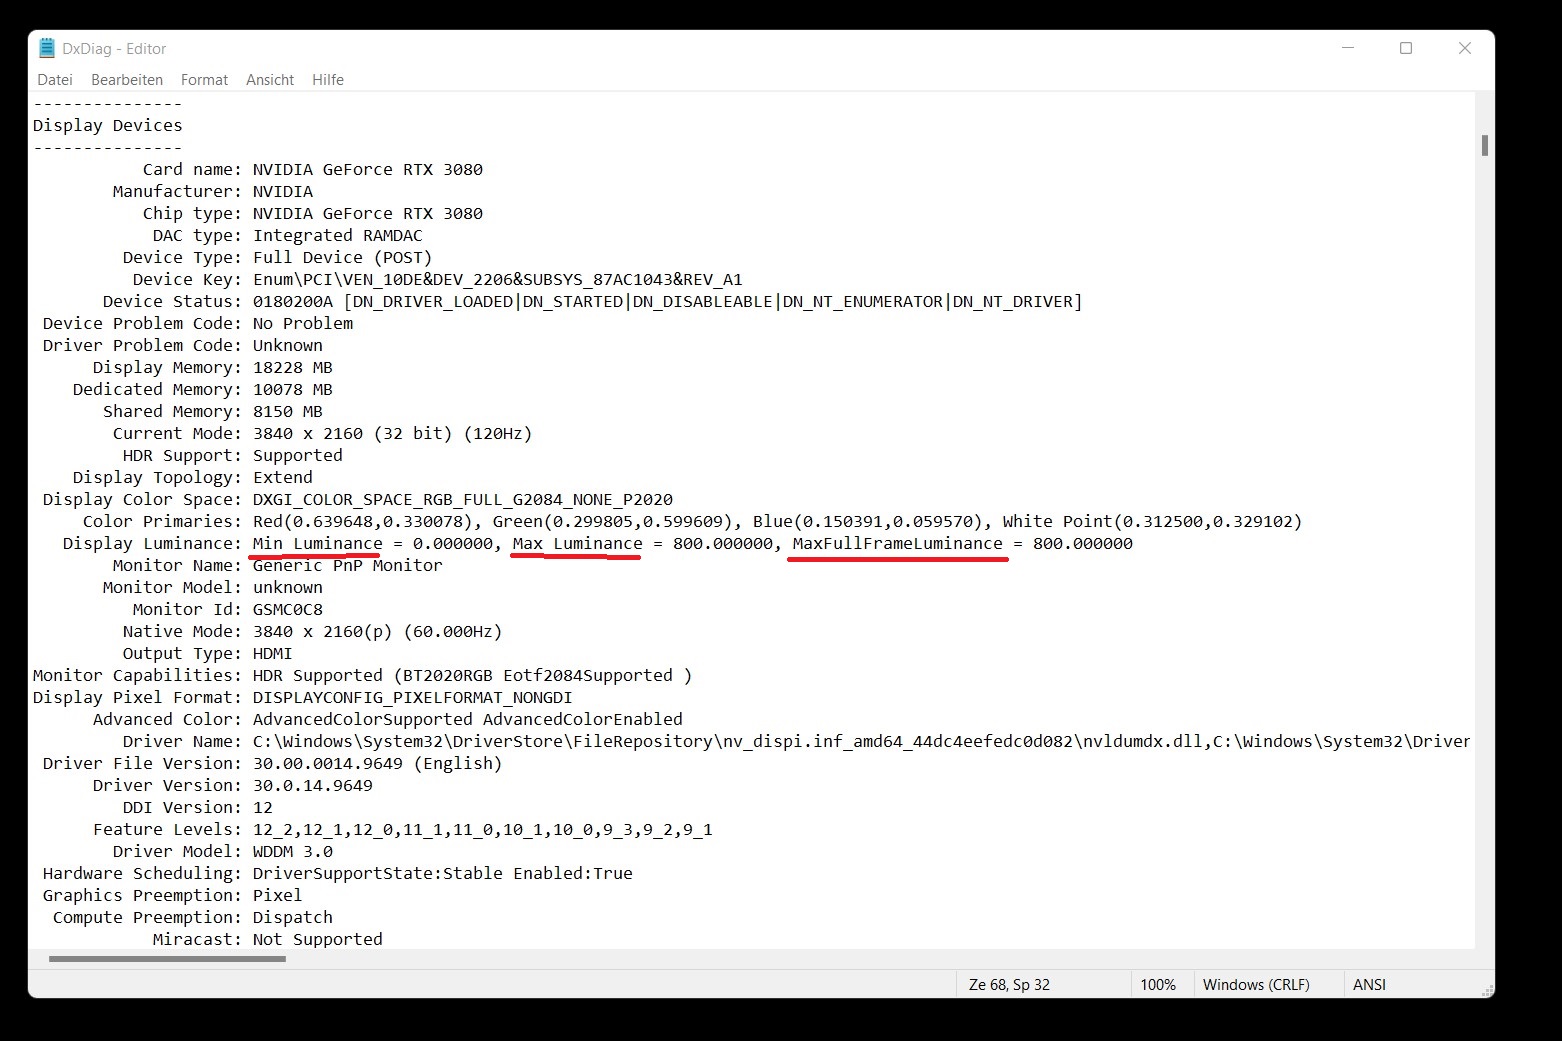Click the 'Max Luminance' text
The image size is (1562, 1041).
click(578, 543)
